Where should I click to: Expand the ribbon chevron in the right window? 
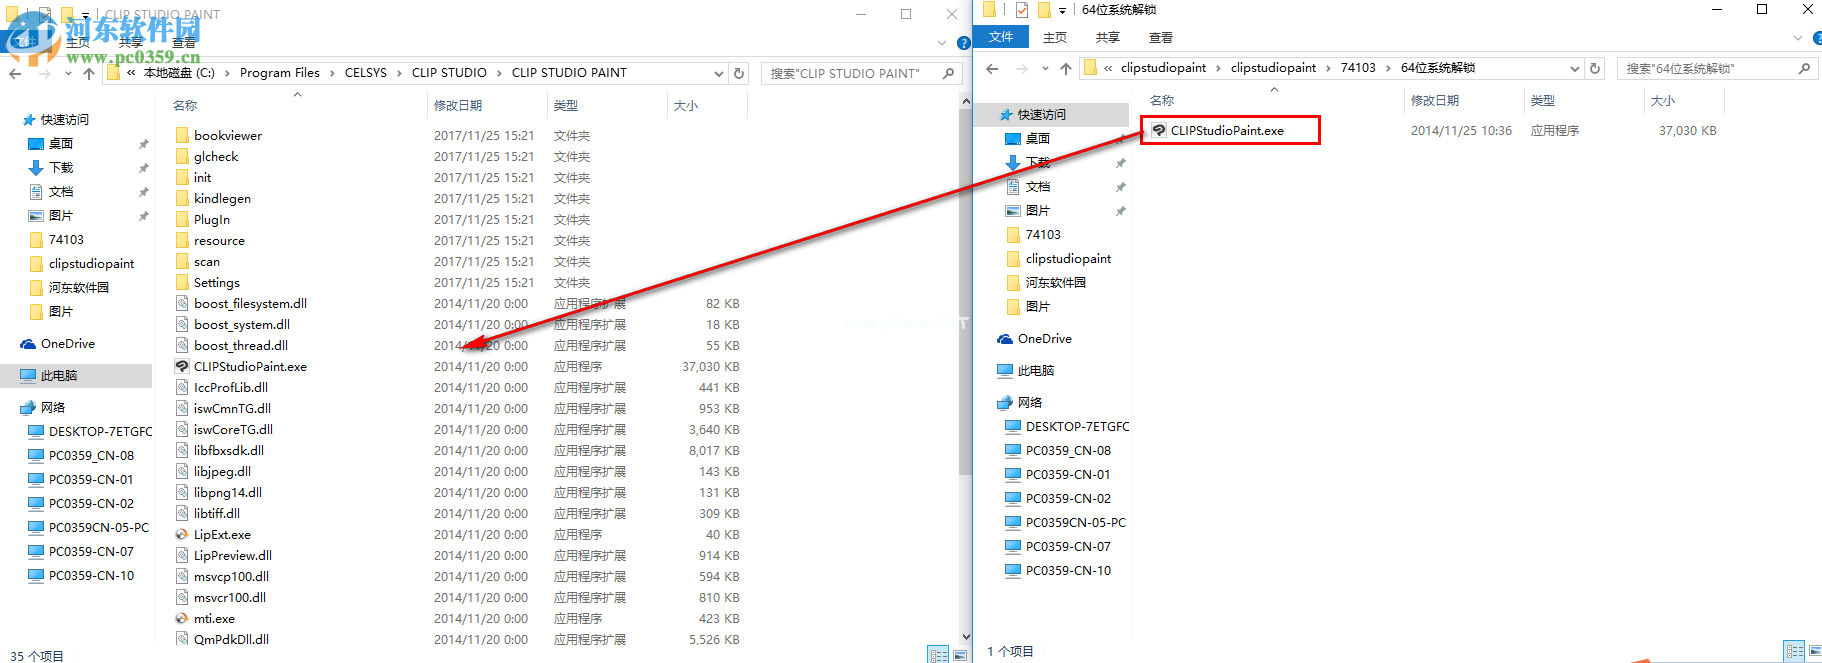pos(1798,38)
